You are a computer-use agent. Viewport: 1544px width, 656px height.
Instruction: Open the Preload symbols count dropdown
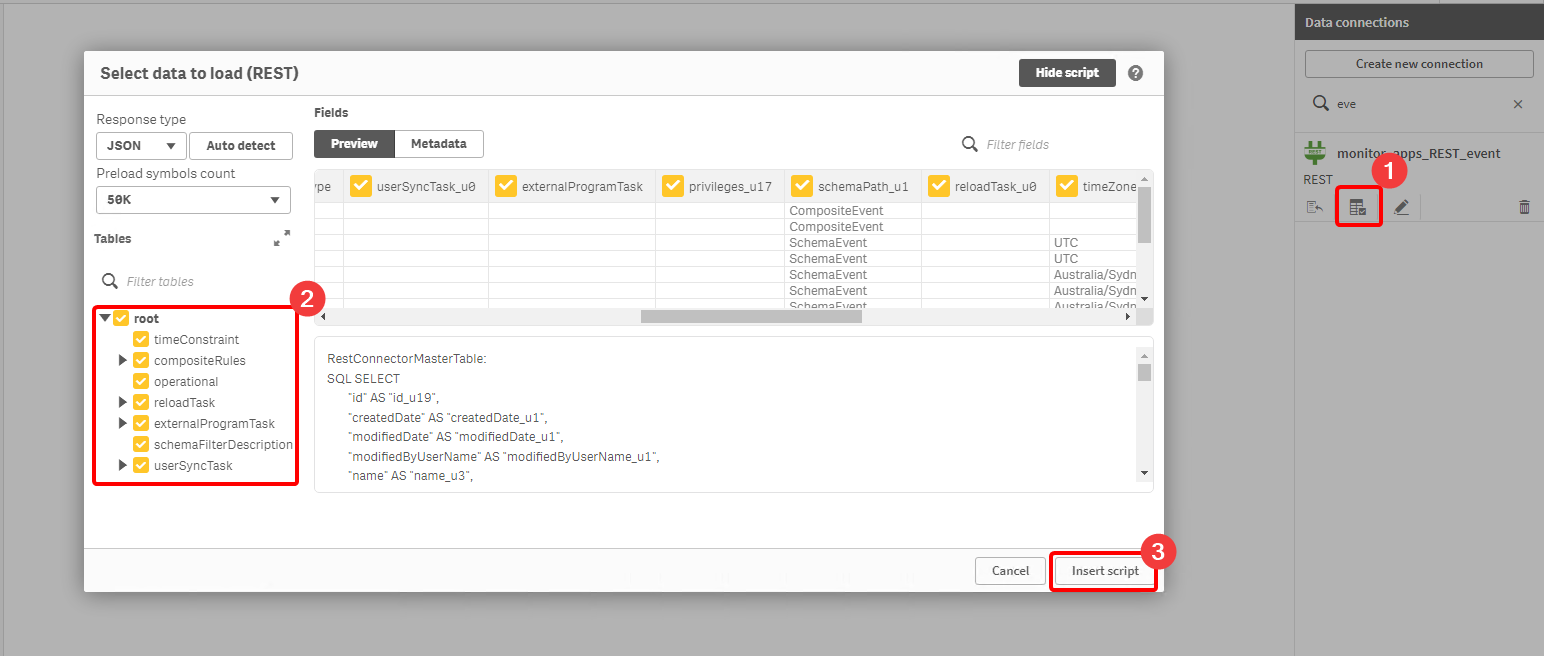click(x=192, y=199)
